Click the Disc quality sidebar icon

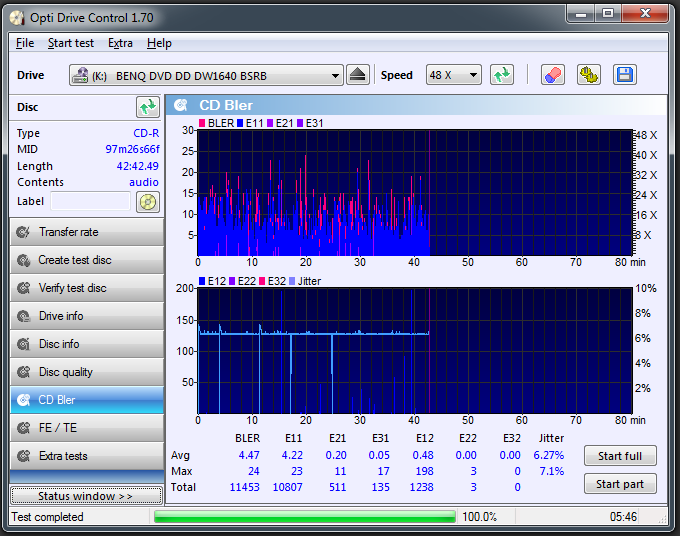pos(23,372)
